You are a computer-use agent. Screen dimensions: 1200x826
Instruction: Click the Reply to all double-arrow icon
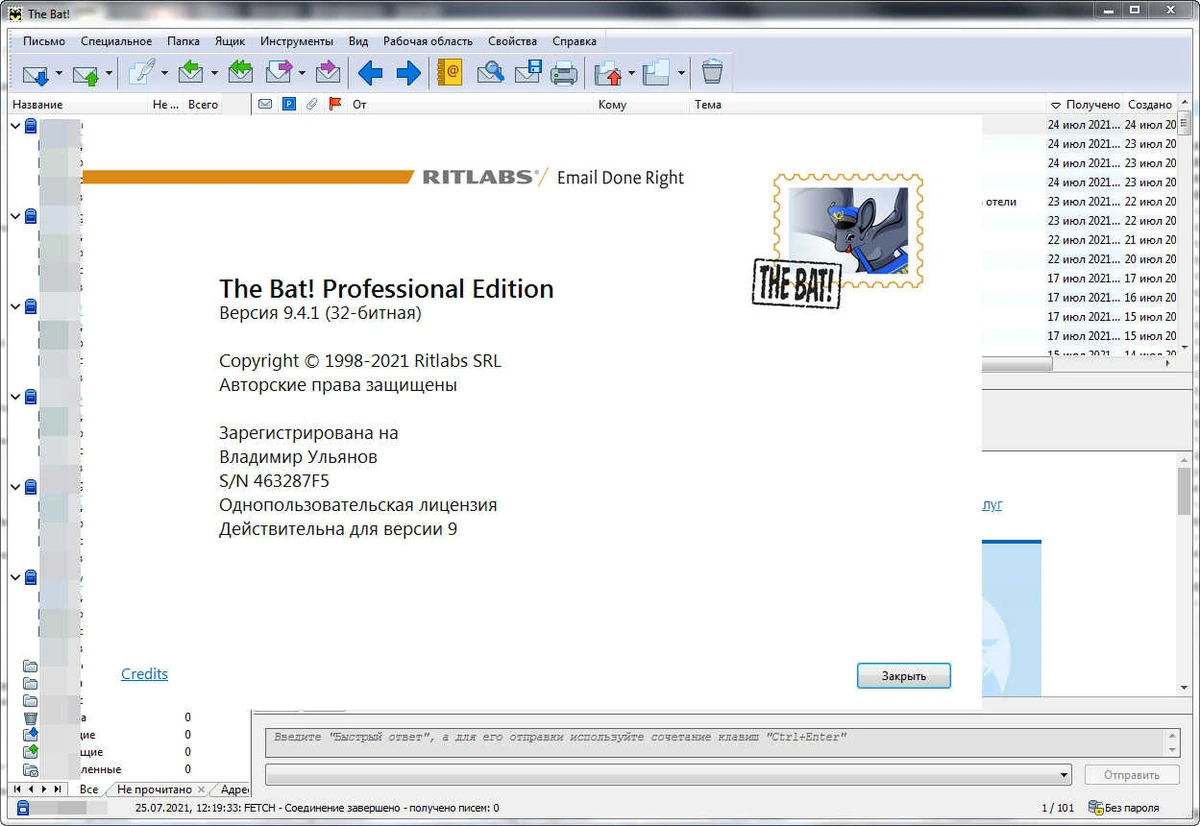pyautogui.click(x=241, y=73)
